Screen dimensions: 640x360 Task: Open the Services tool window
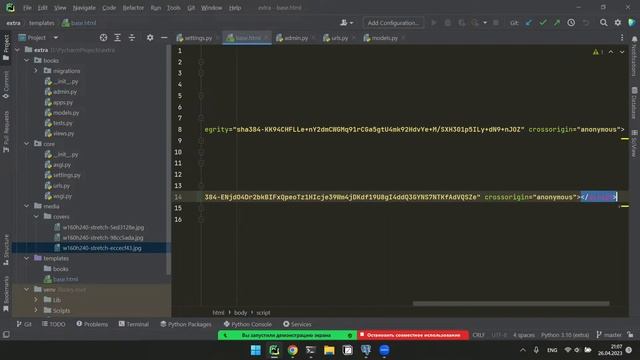pyautogui.click(x=297, y=324)
